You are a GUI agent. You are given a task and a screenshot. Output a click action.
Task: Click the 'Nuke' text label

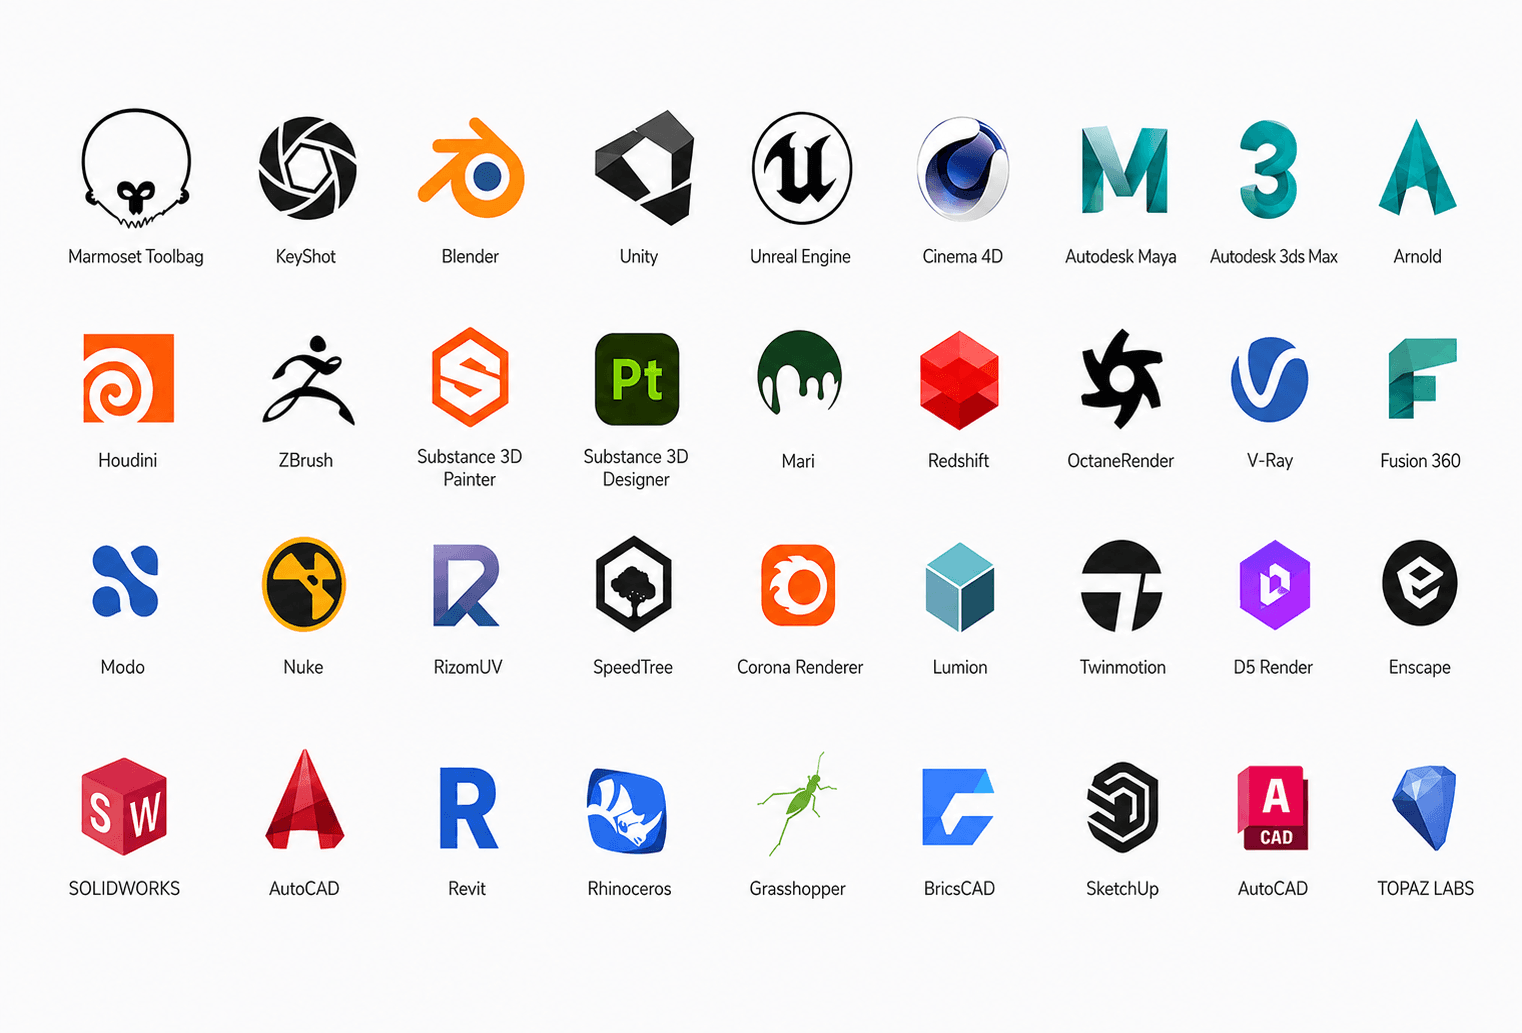(x=304, y=667)
